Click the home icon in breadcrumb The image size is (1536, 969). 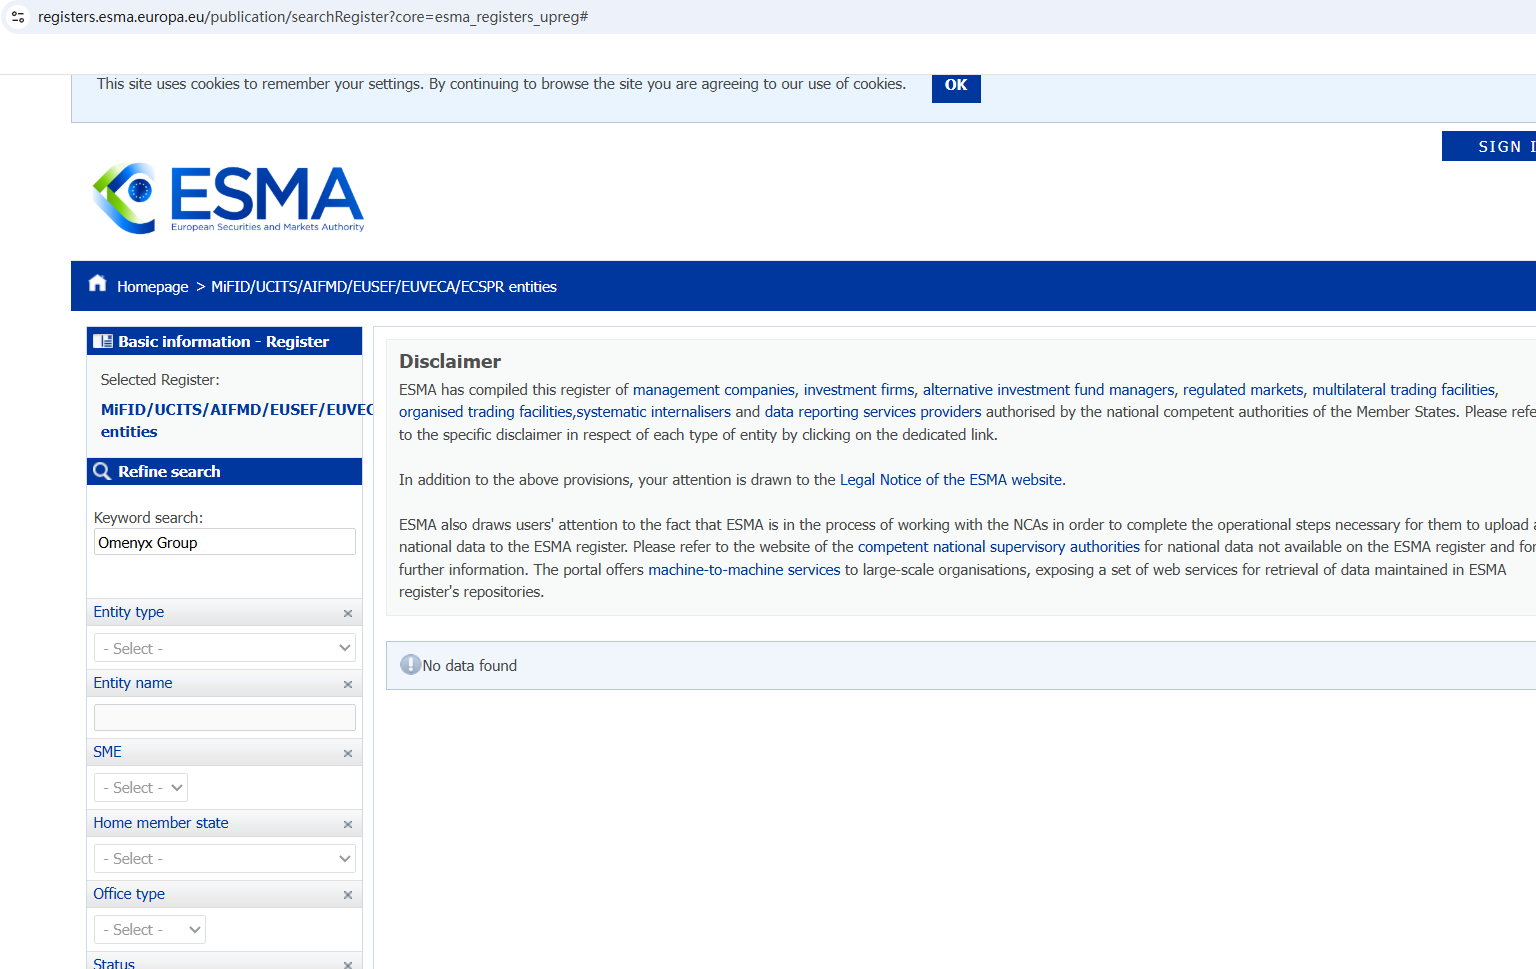pos(97,284)
